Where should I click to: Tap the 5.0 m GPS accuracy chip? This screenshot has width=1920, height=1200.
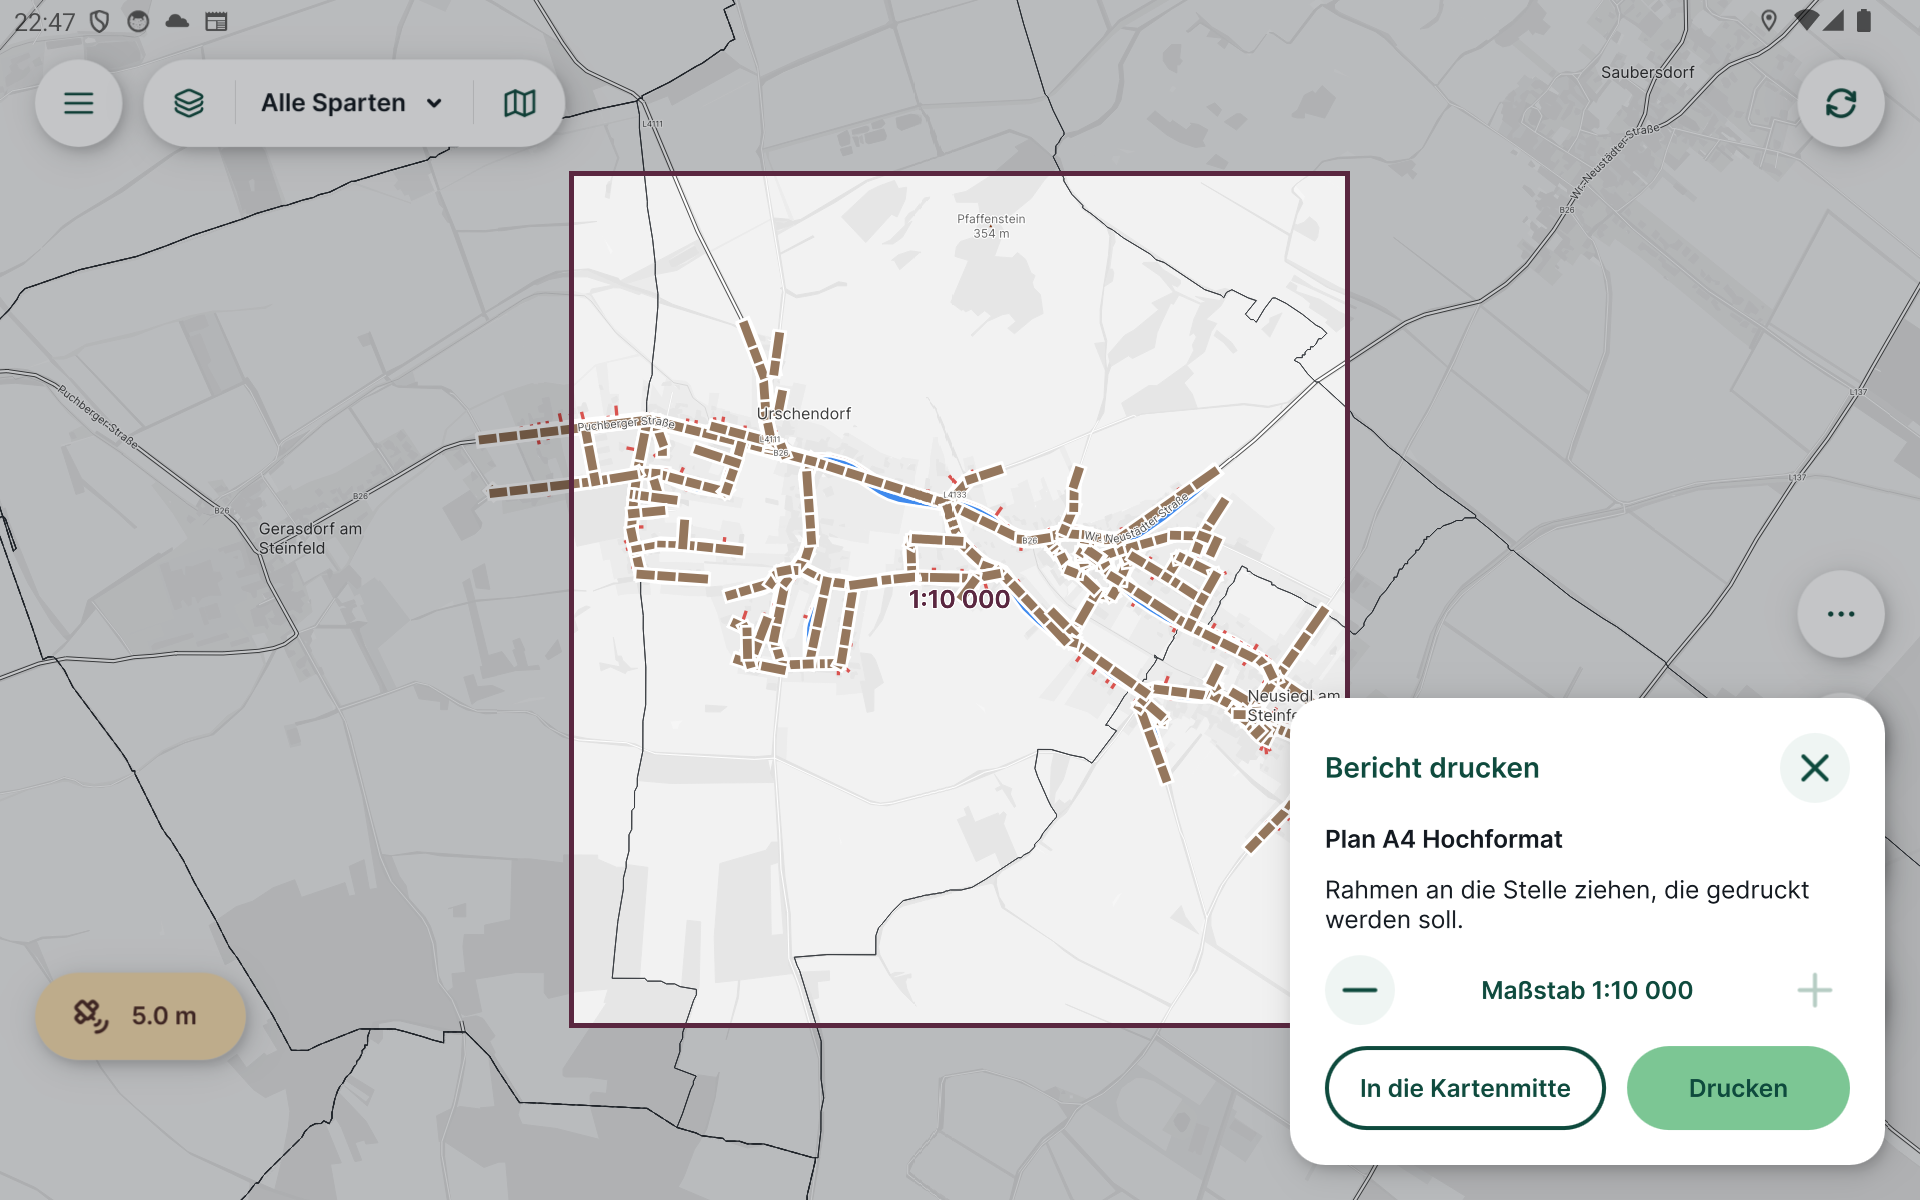pos(141,1016)
